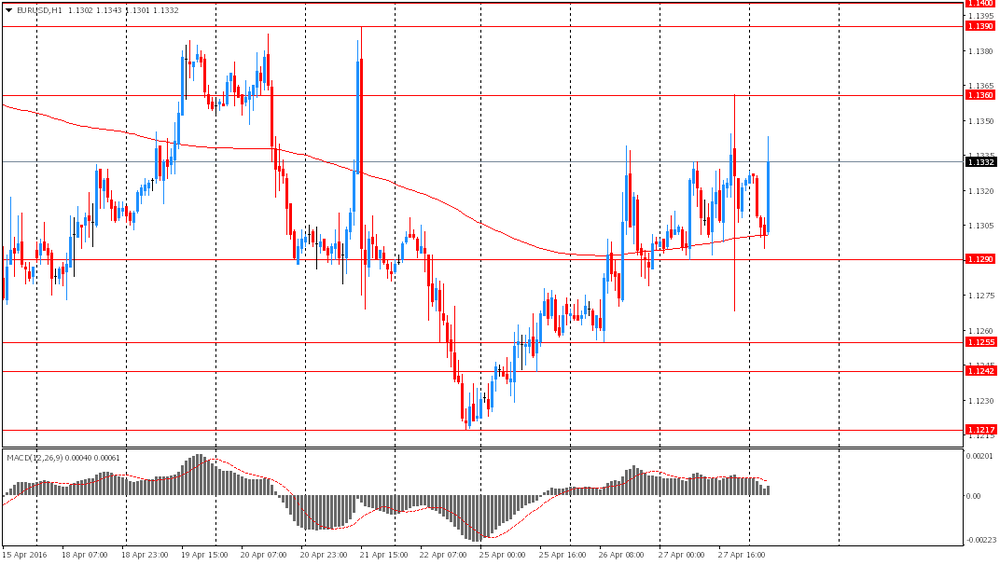This screenshot has width=1000, height=565.
Task: Select the 1.1242 red price level tag
Action: 979,371
